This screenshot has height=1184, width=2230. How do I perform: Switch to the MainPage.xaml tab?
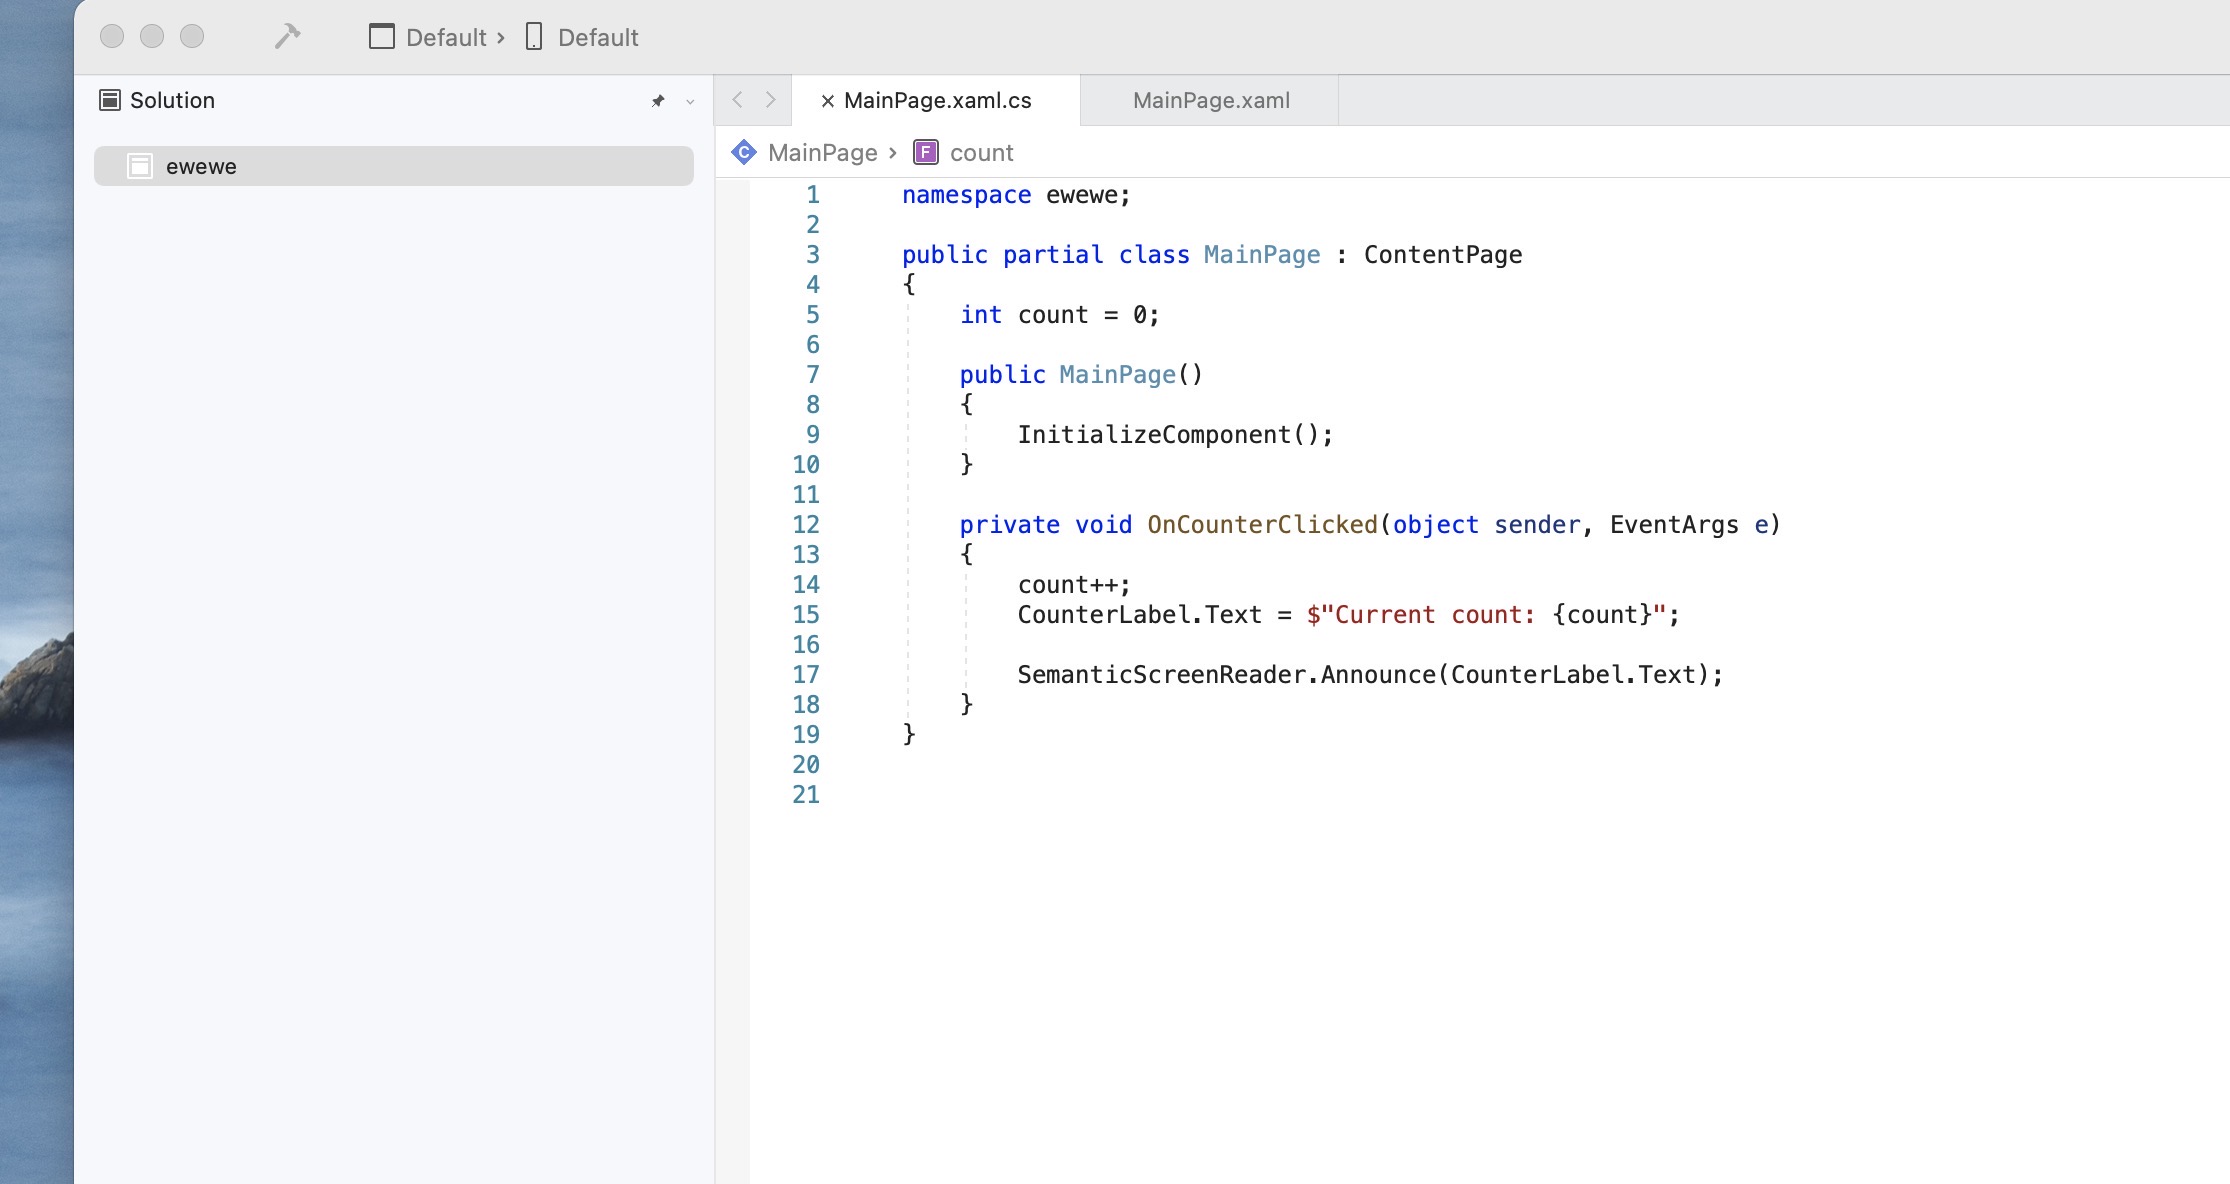(1210, 100)
